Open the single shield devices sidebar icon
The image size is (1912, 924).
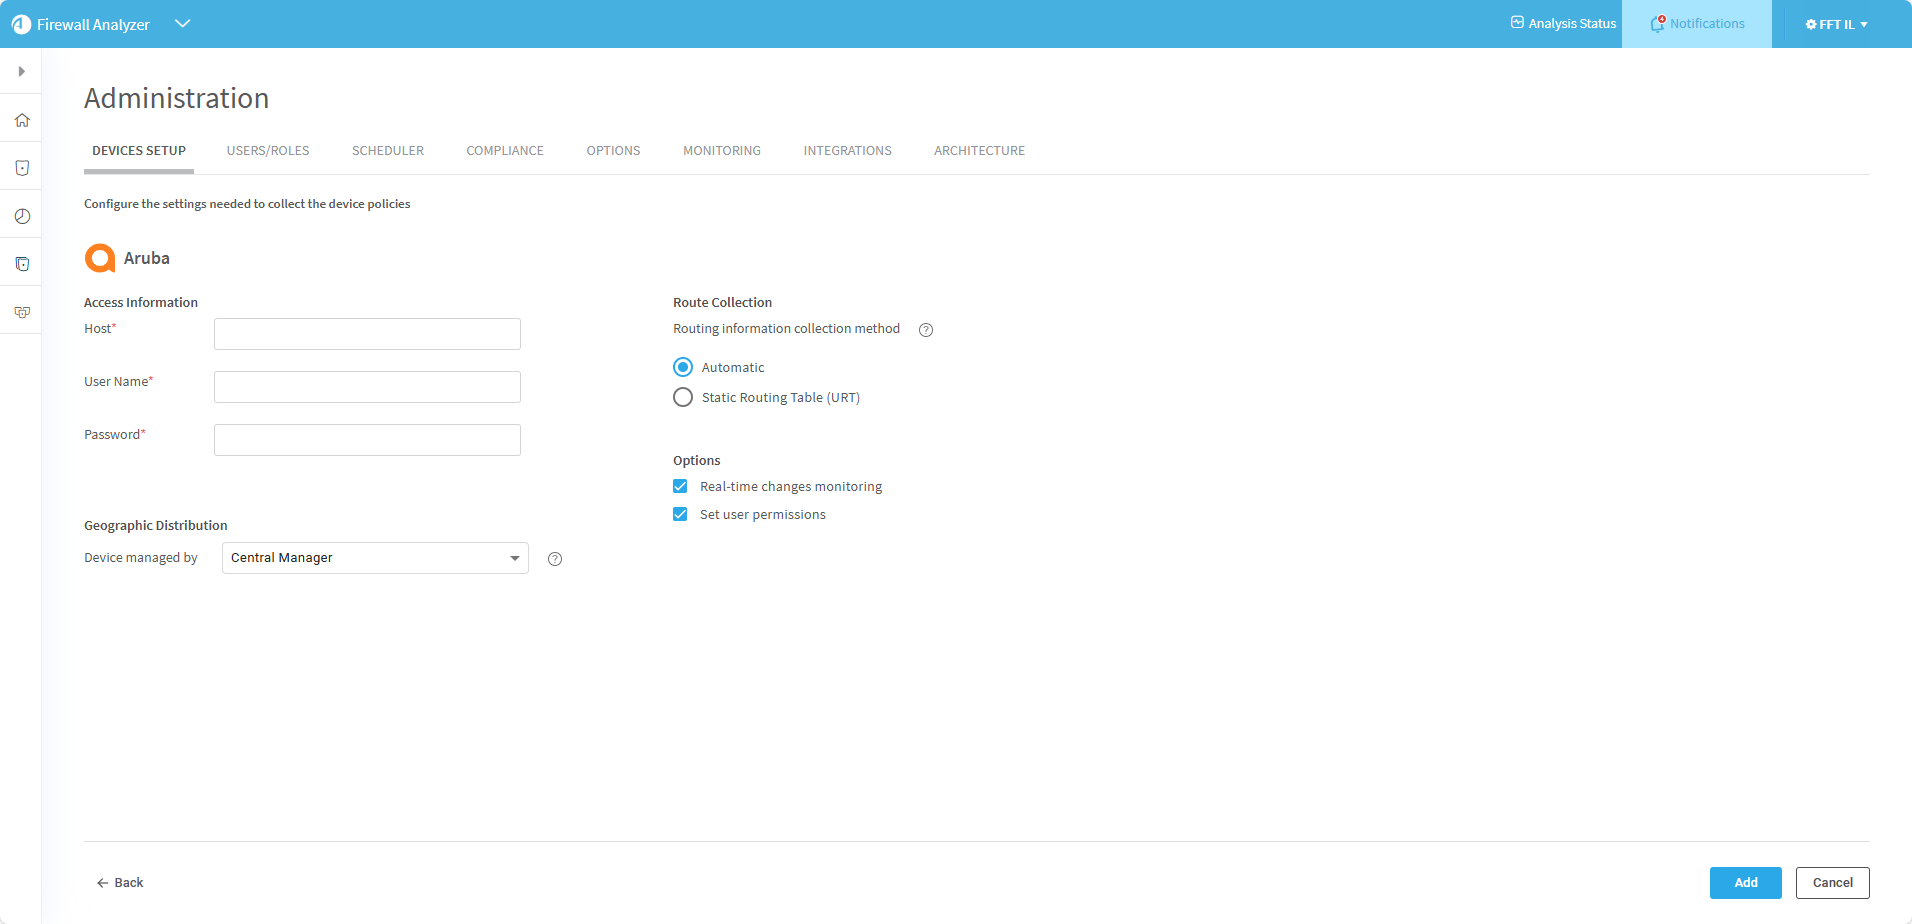tap(22, 168)
